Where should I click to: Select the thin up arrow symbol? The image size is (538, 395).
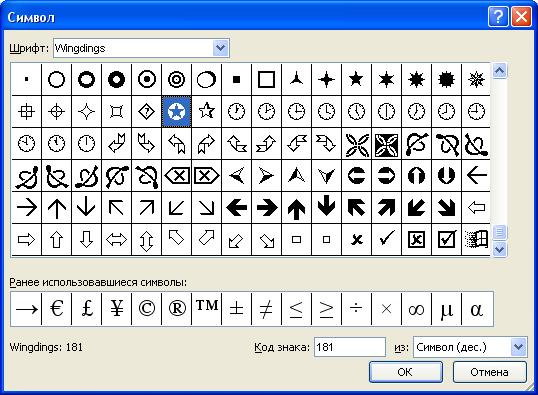coord(57,208)
